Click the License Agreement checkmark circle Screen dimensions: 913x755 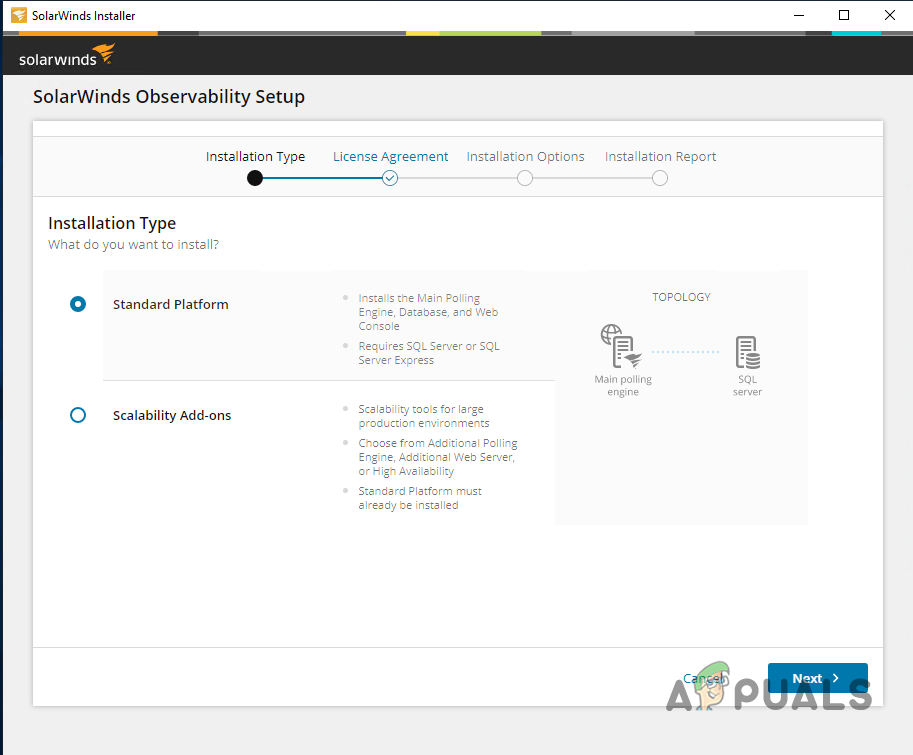(x=390, y=178)
